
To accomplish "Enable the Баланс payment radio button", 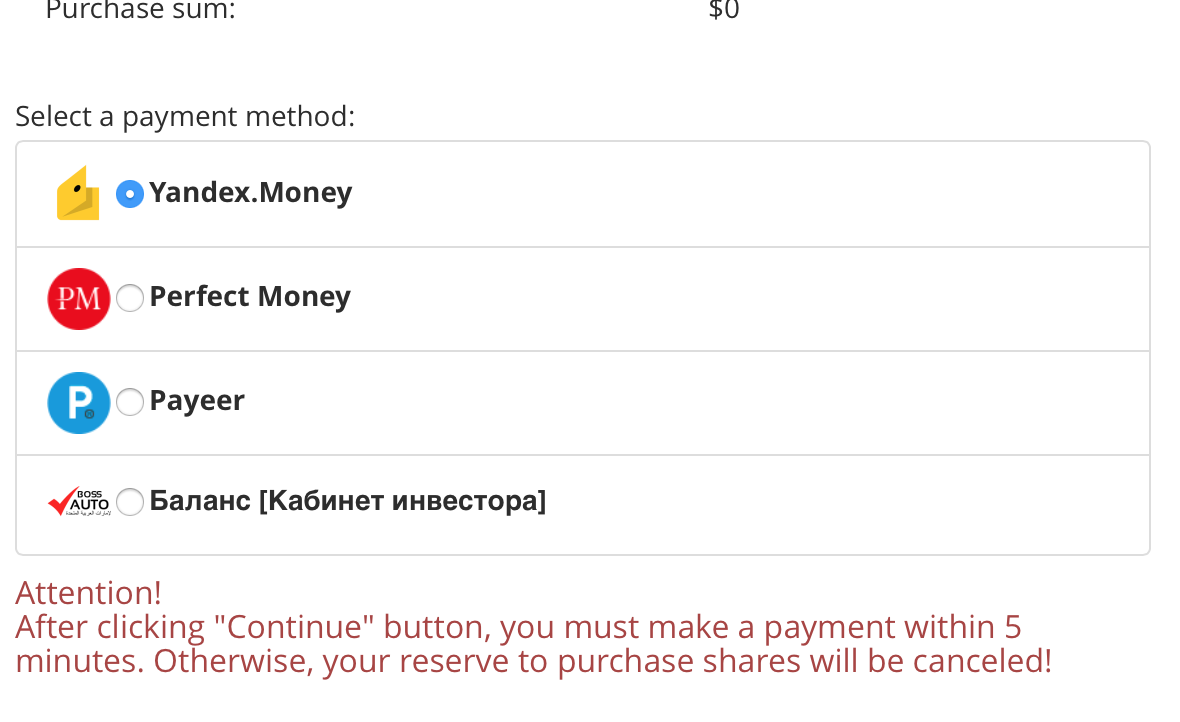I will (130, 502).
